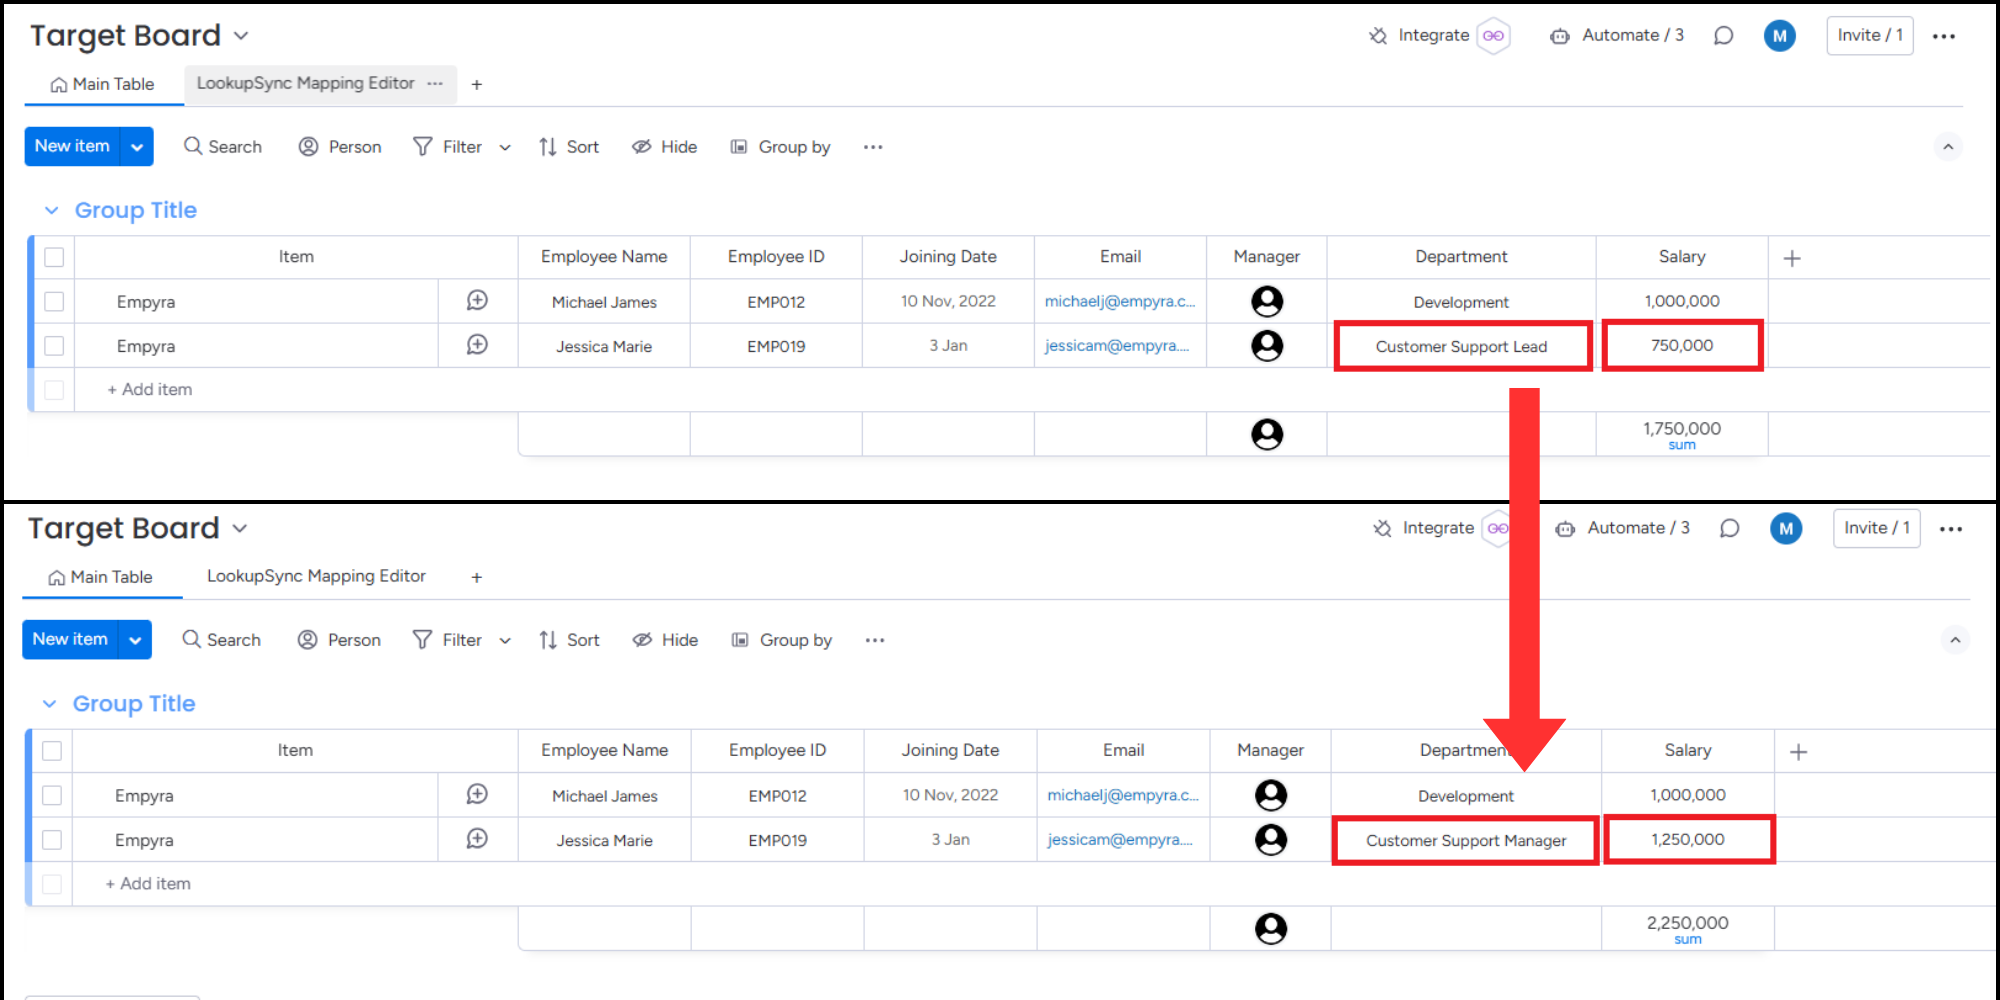Click the 2,250,000 salary sum
This screenshot has height=1000, width=2000.
[x=1688, y=923]
